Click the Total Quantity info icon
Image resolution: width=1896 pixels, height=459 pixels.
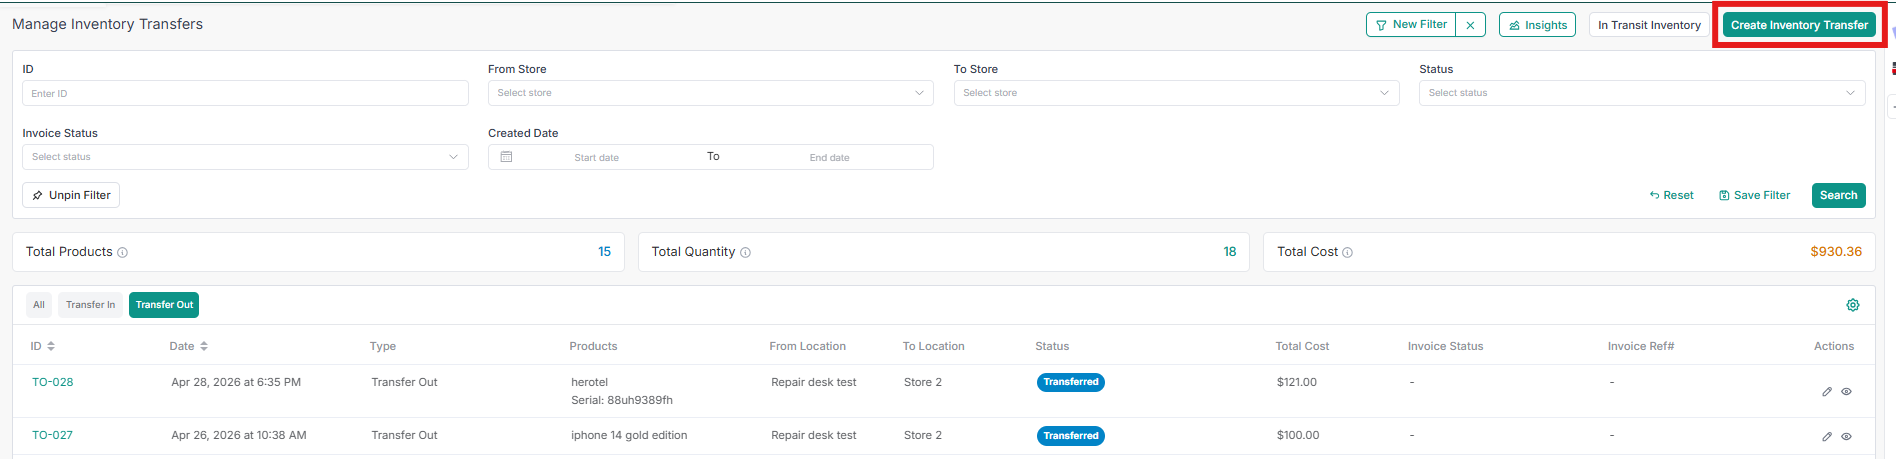tap(745, 253)
